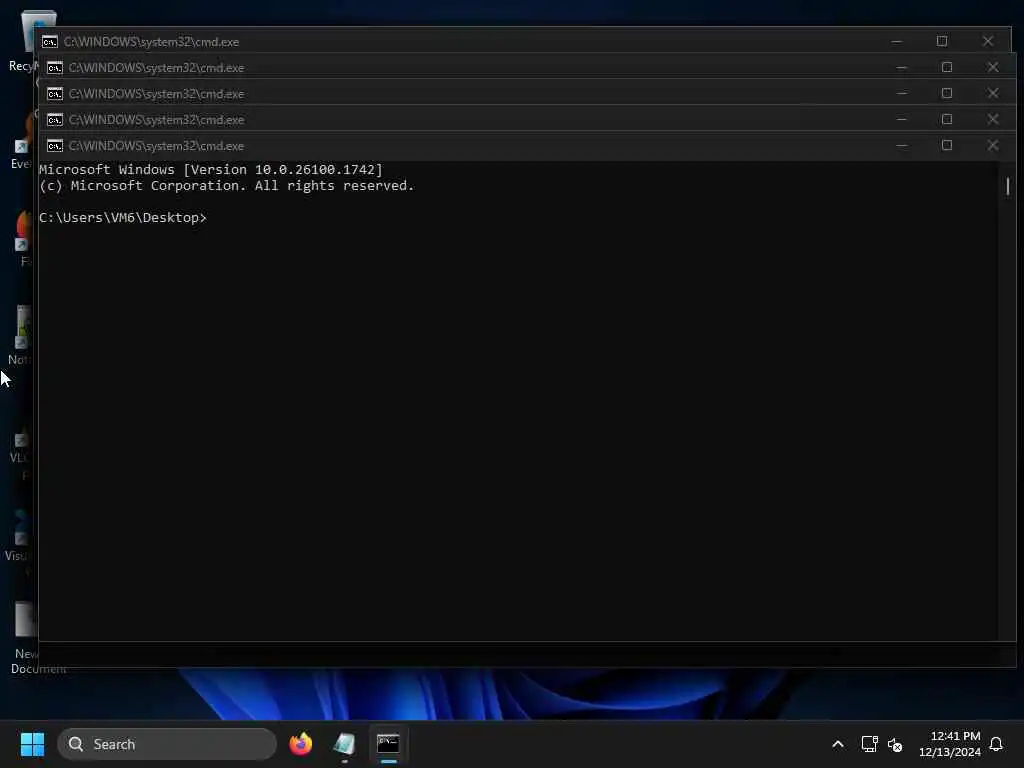
Task: Click the front cmd window's system menu icon
Action: click(x=55, y=146)
